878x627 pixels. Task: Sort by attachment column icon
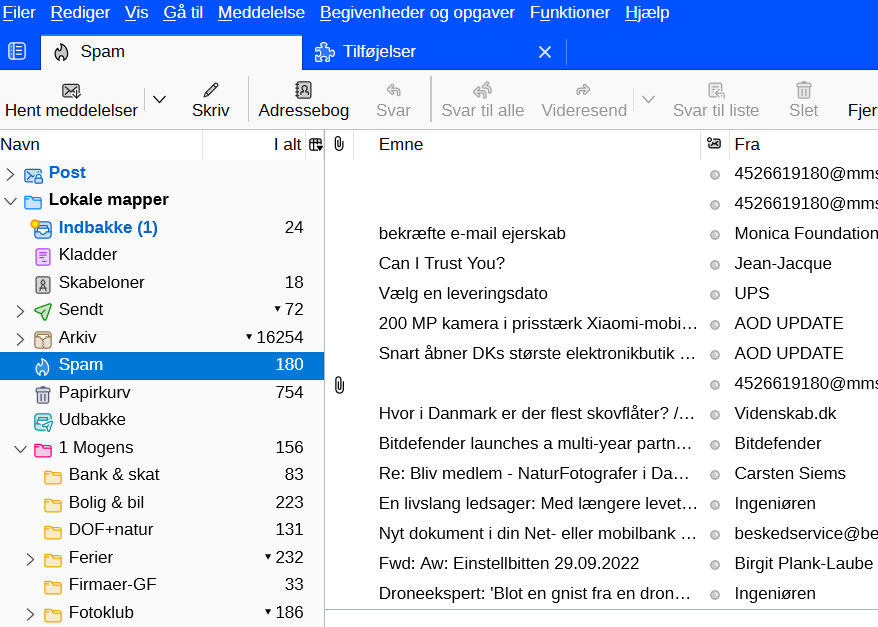coord(339,144)
